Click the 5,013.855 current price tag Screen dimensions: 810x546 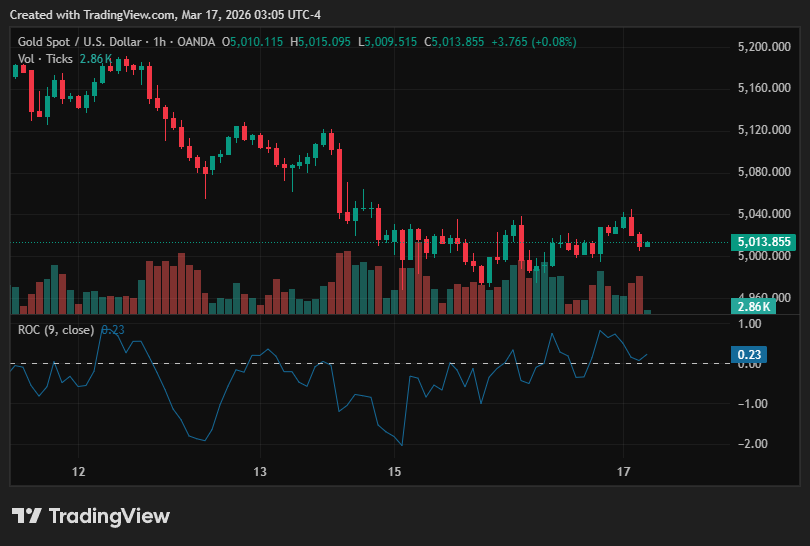click(764, 242)
